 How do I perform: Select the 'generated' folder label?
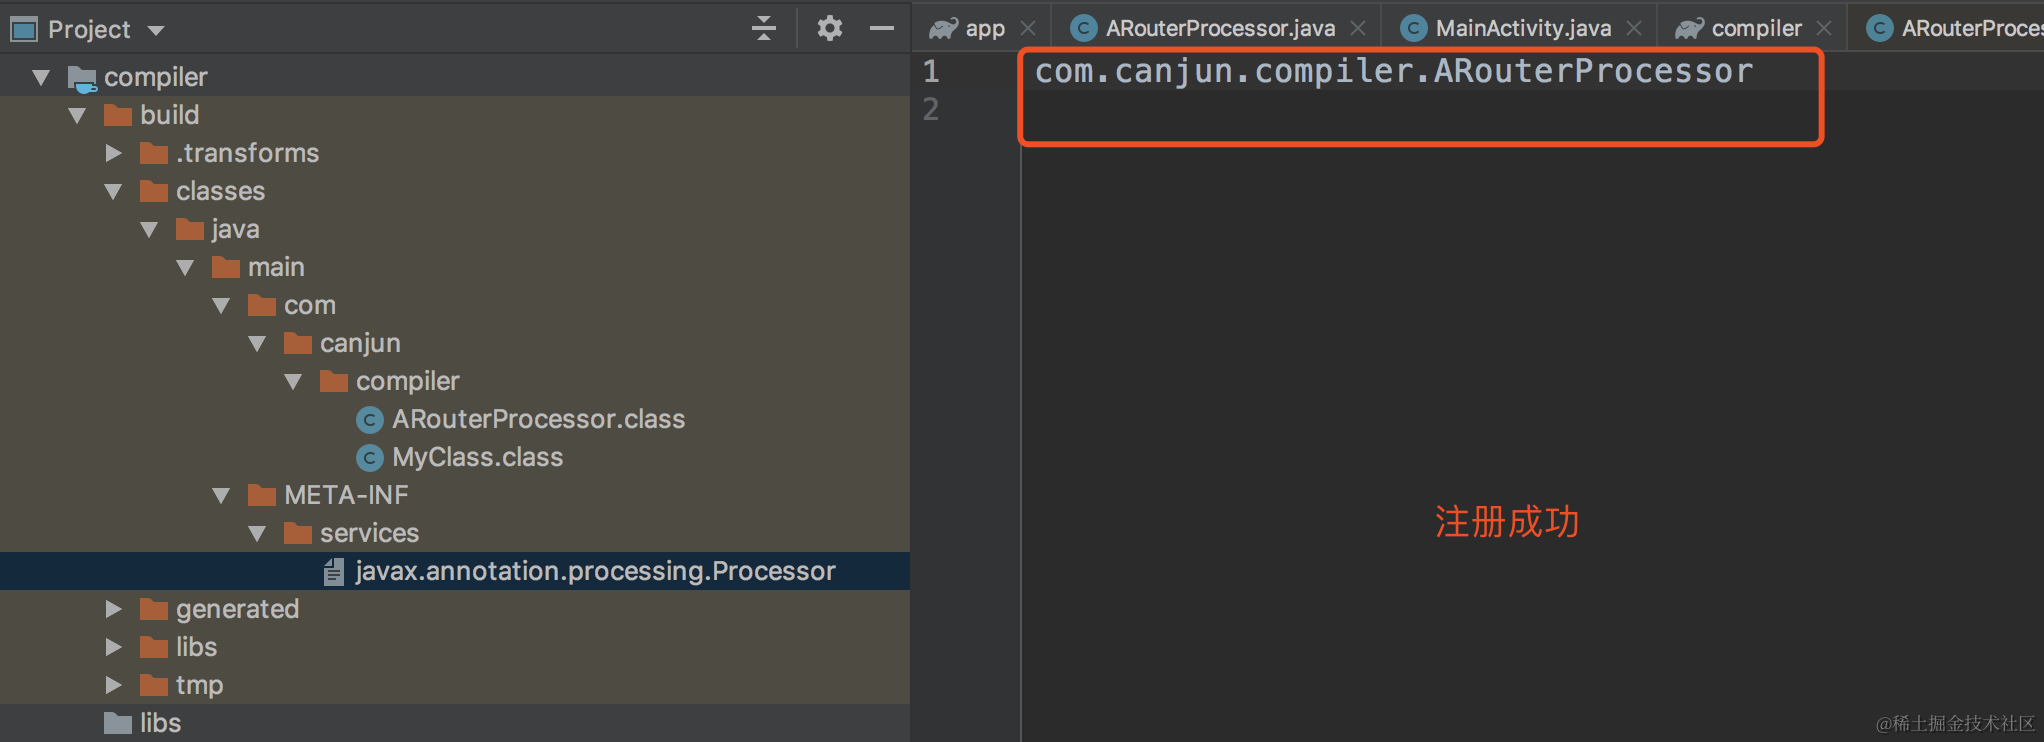[x=237, y=609]
